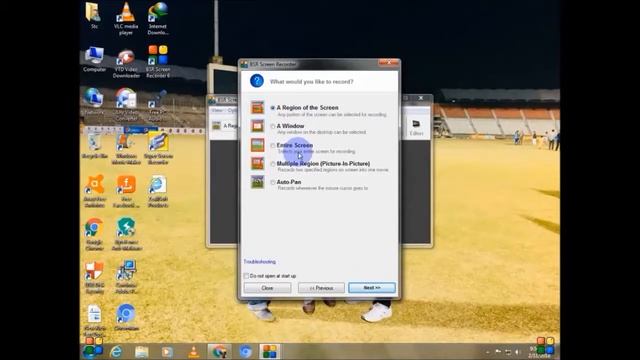Select the 'Entire Screen' radio button

coord(273,145)
